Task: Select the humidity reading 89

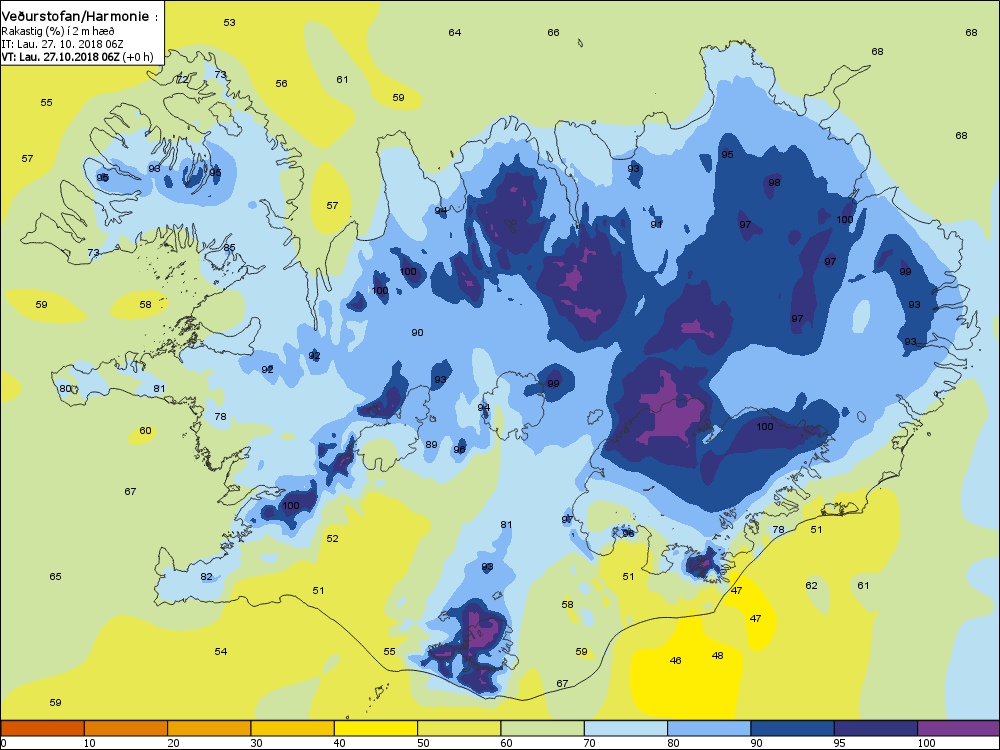Action: [x=432, y=445]
